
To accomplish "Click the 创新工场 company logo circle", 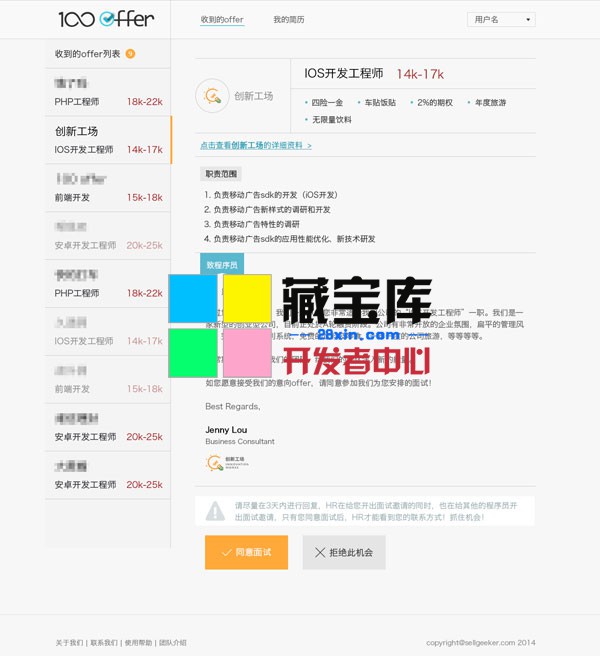I will pyautogui.click(x=212, y=96).
